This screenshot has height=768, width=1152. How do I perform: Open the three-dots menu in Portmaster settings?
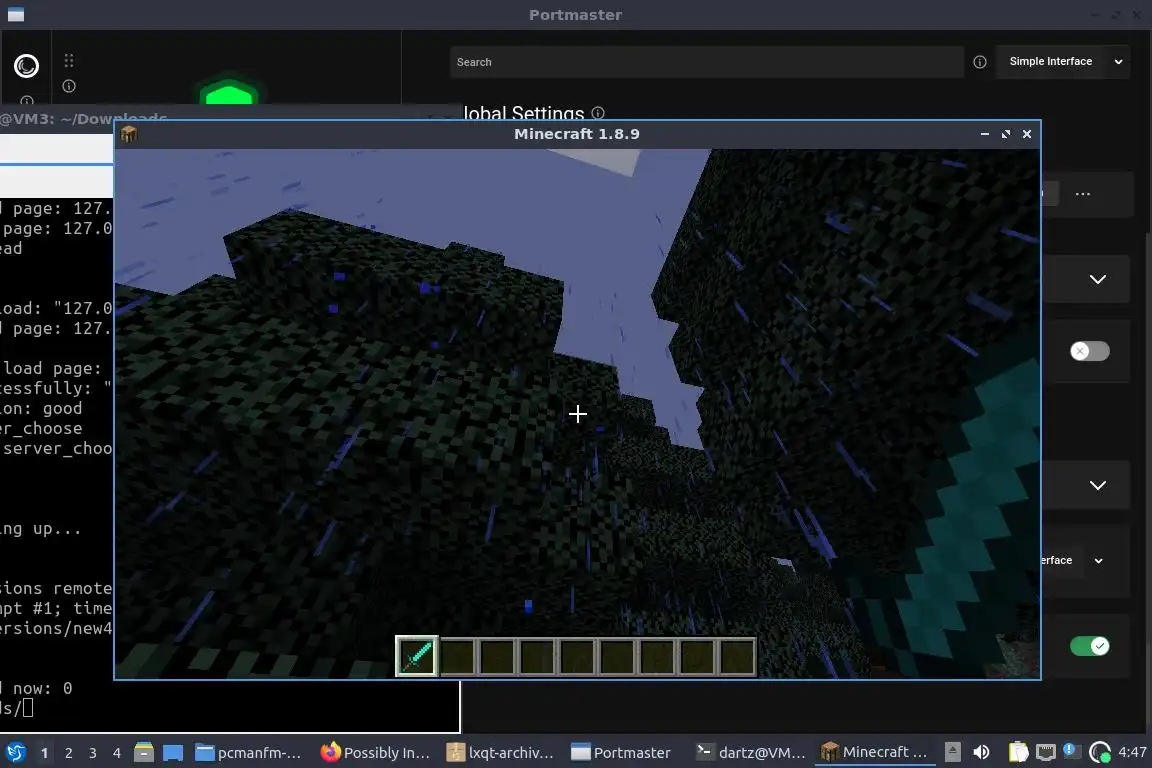click(x=1082, y=194)
